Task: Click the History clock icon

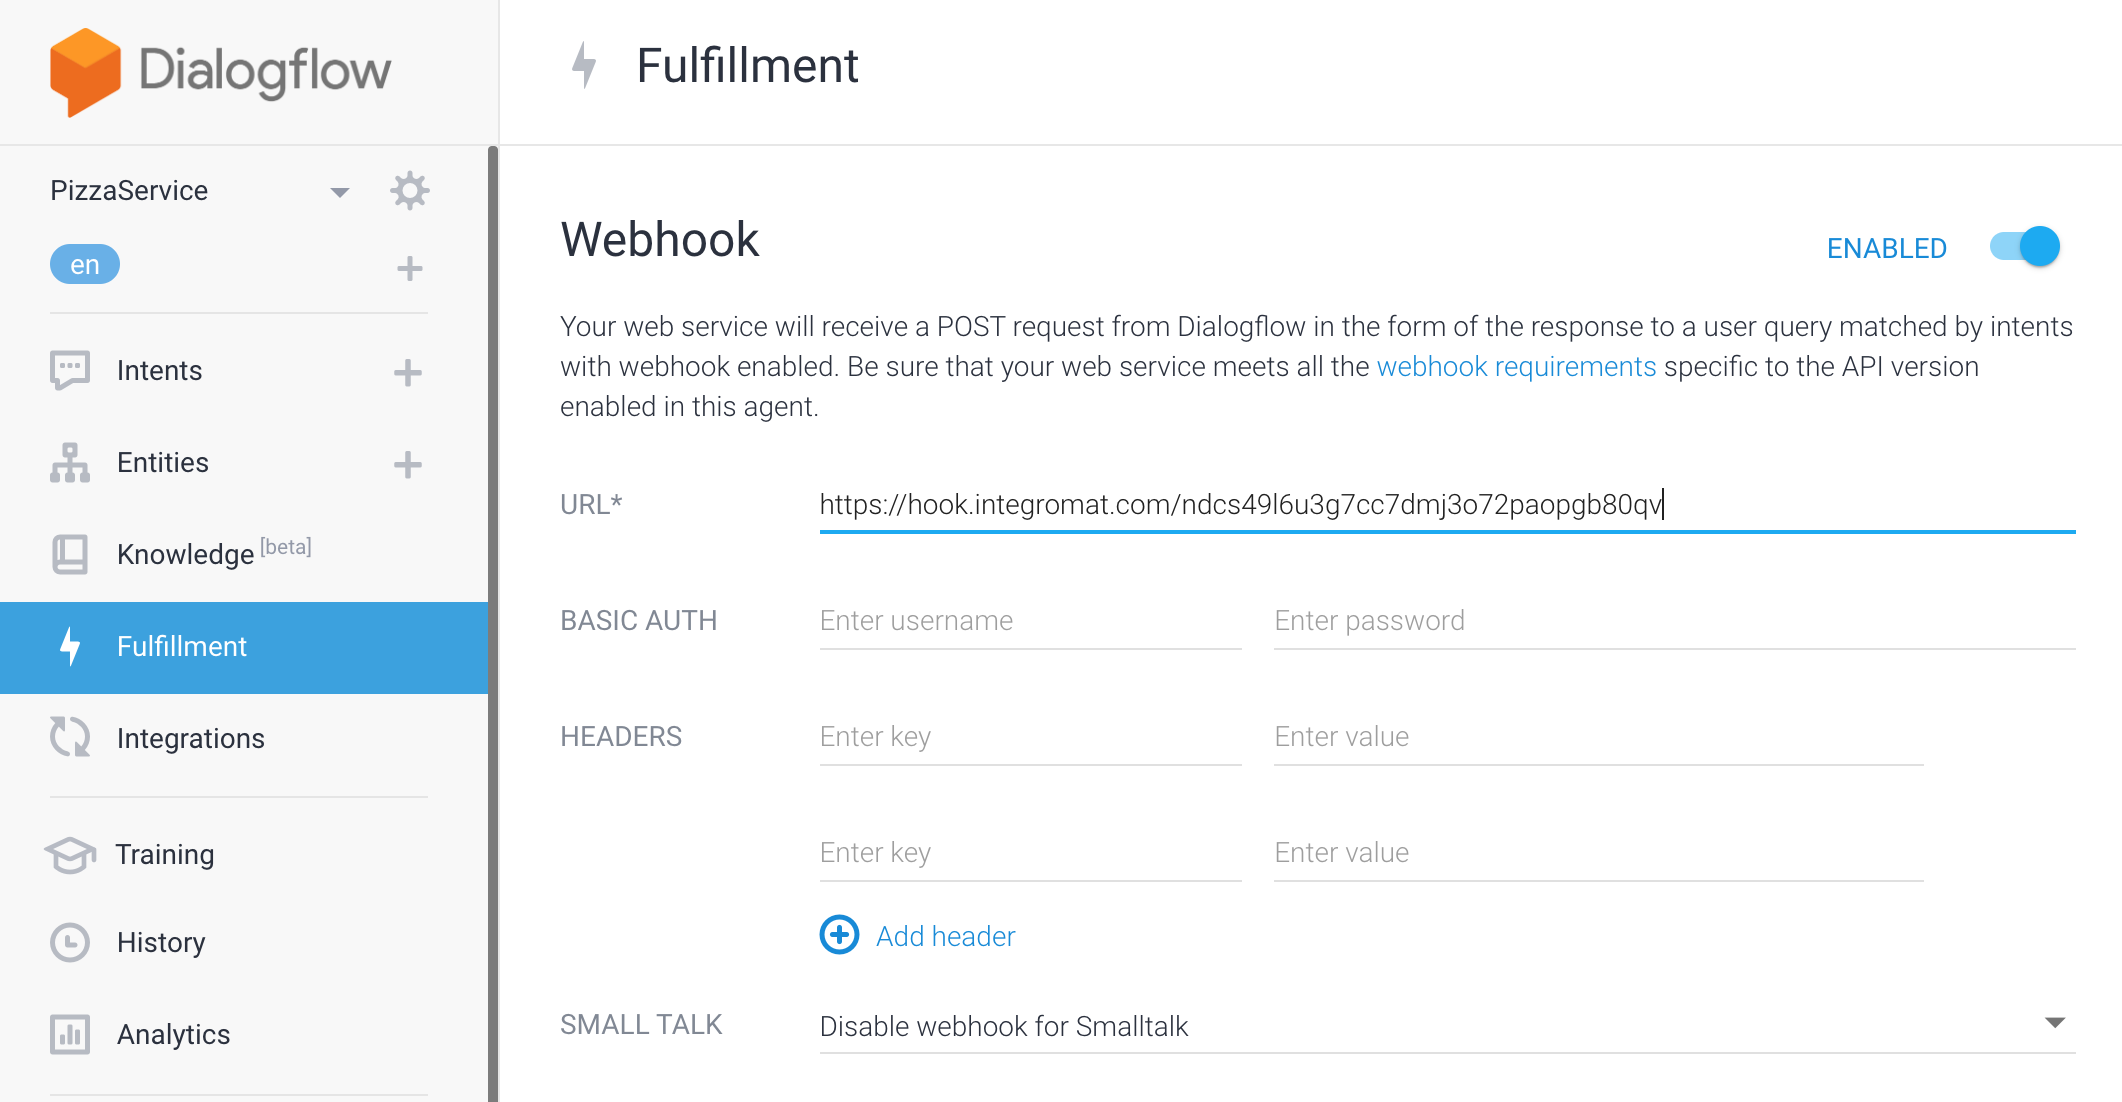Action: [x=70, y=942]
